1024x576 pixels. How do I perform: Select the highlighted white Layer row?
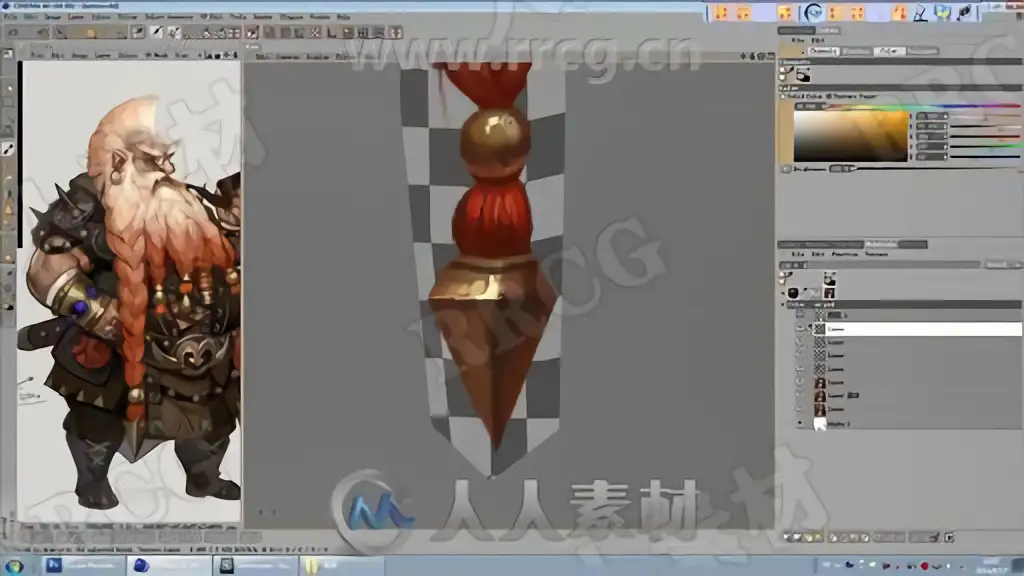pyautogui.click(x=916, y=329)
